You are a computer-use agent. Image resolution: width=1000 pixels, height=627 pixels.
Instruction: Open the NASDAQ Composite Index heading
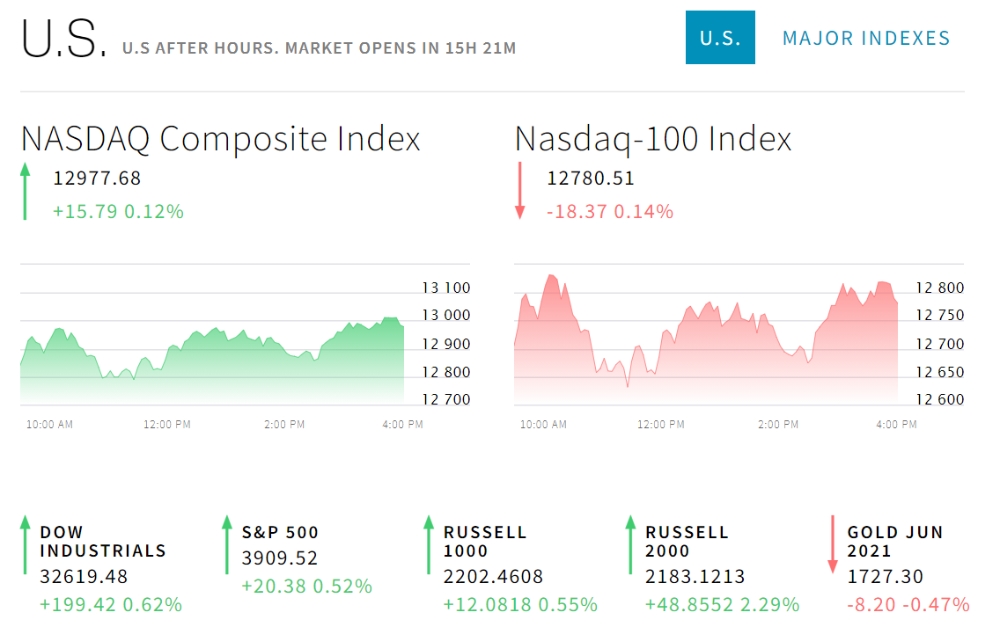(x=220, y=138)
